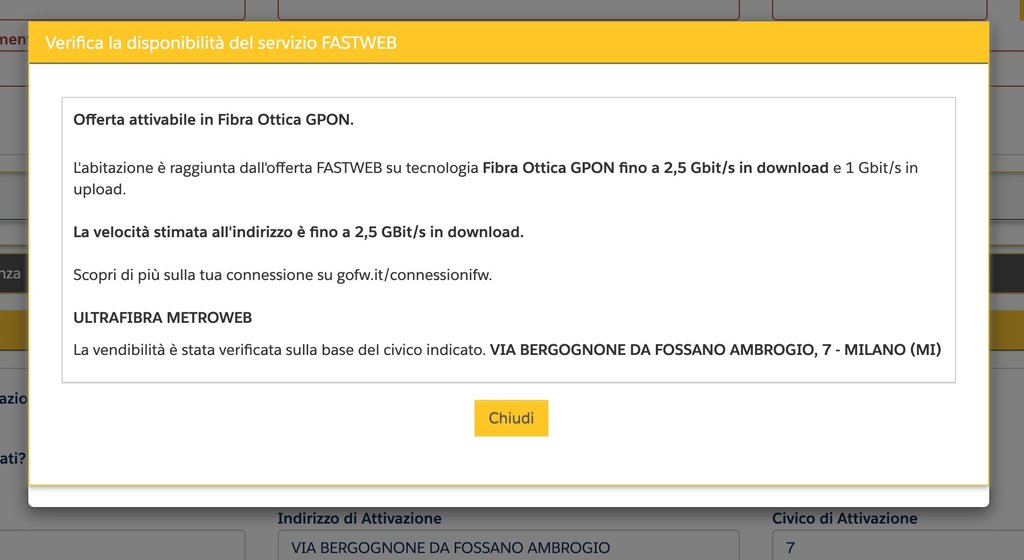This screenshot has height=560, width=1024.
Task: Focus the wide middle input field above the dialog
Action: tap(508, 9)
